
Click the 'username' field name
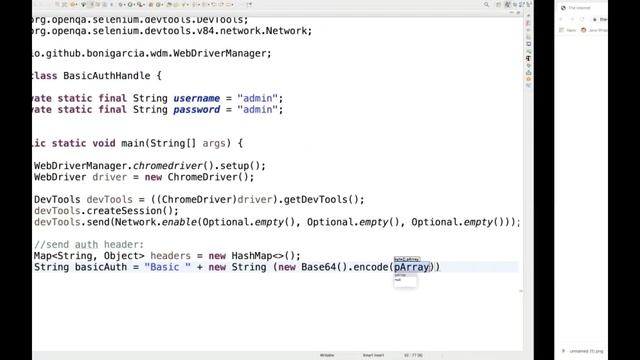coord(197,98)
